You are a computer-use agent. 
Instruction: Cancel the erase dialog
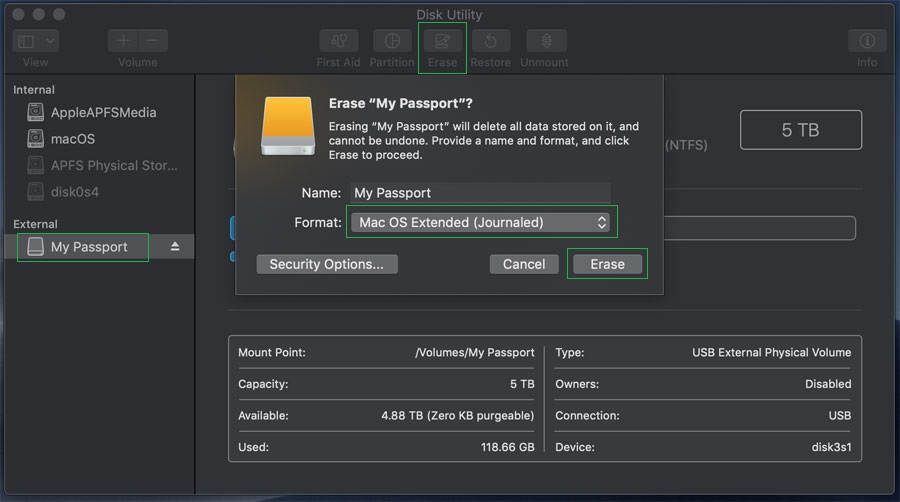point(524,264)
